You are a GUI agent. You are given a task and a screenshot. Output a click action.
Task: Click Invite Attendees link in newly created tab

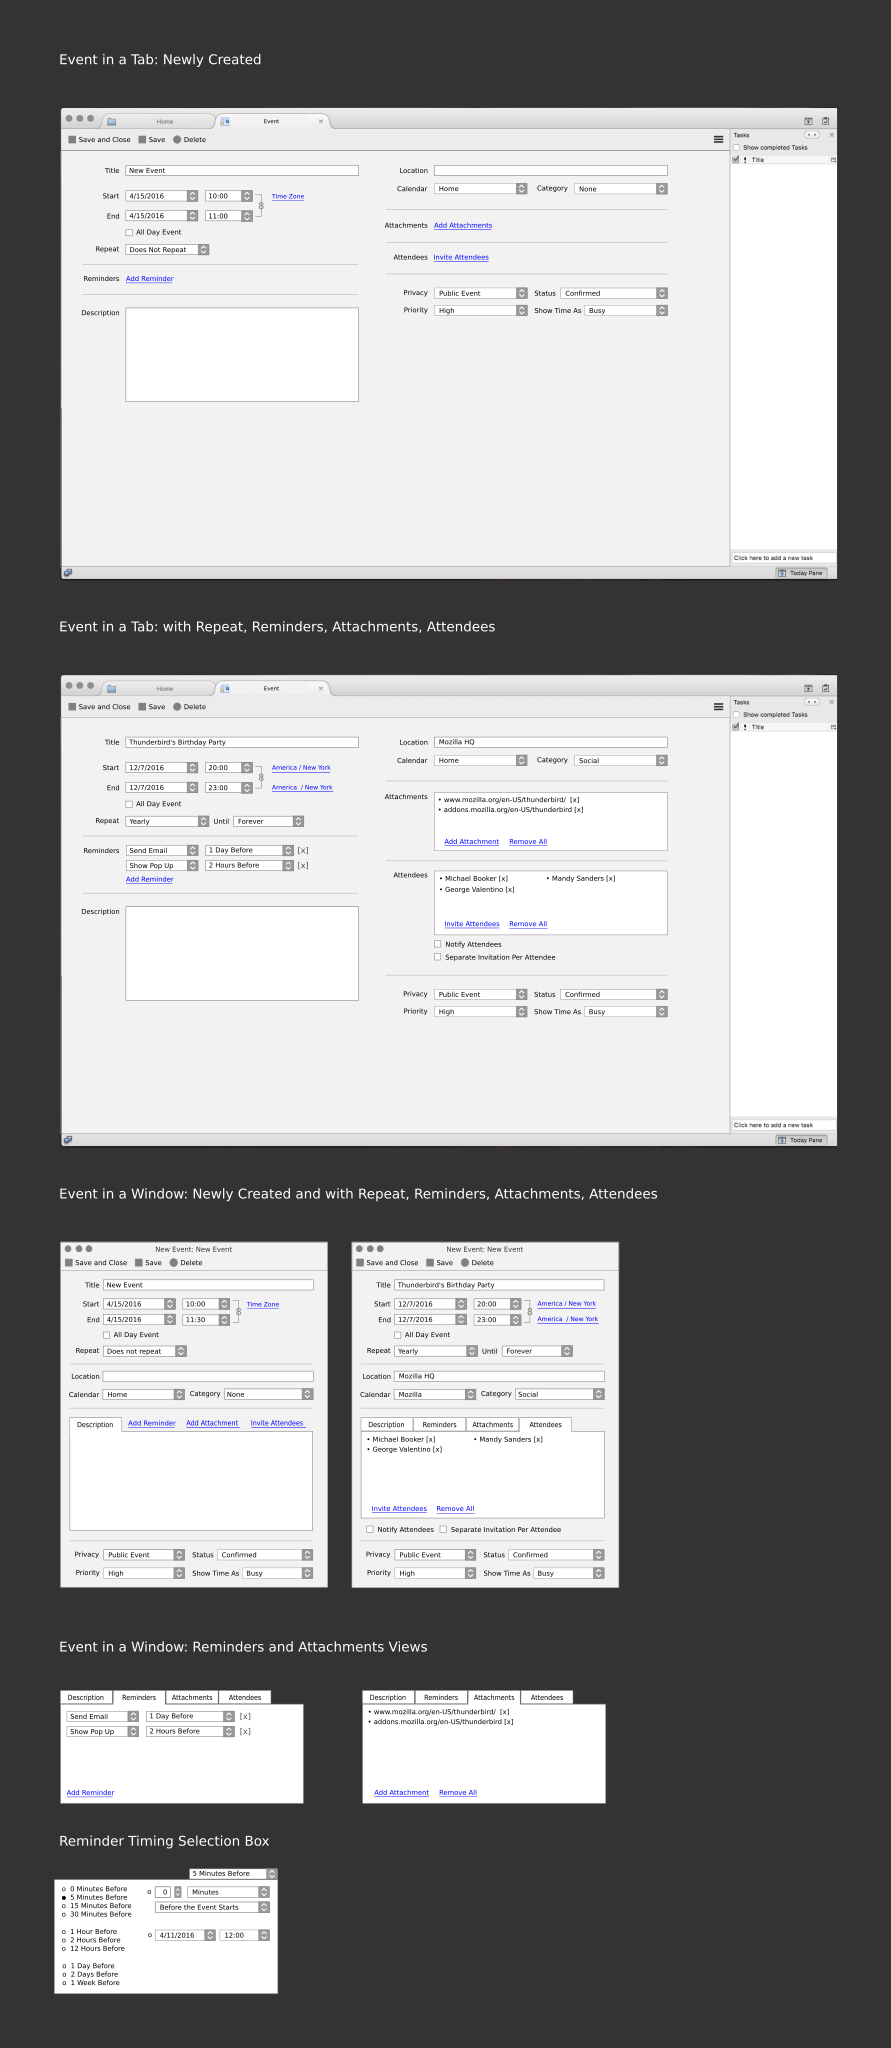[x=461, y=258]
